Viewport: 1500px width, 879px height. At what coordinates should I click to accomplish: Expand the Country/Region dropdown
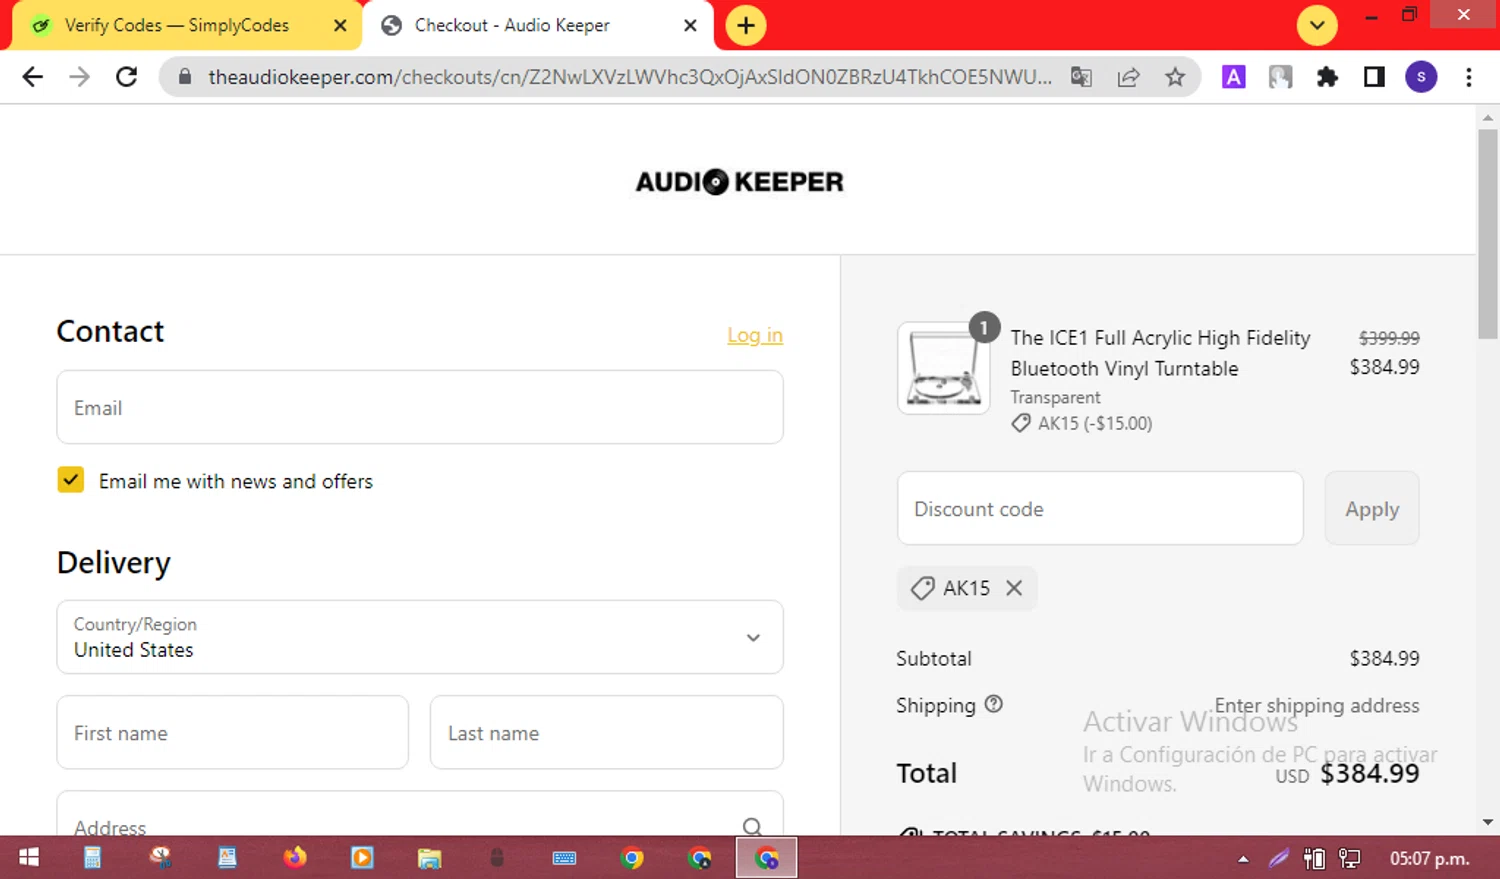[420, 637]
